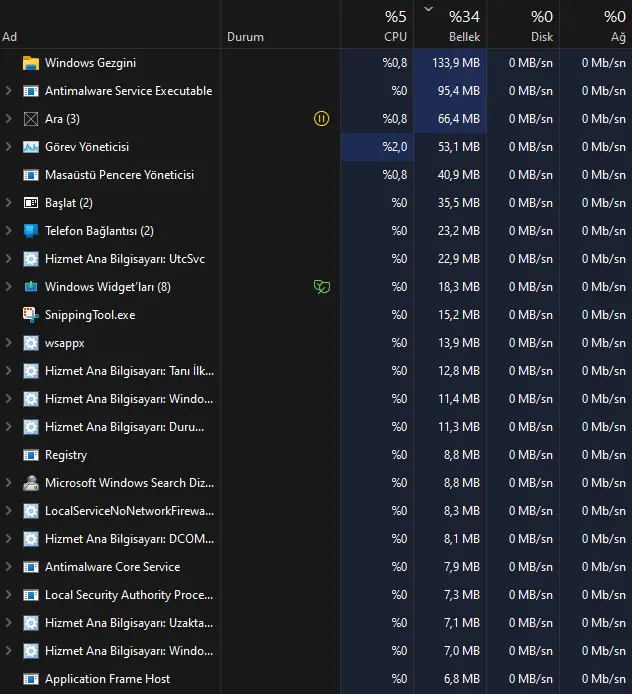Click the 23,2 MB memory value
The image size is (632, 694).
[459, 231]
